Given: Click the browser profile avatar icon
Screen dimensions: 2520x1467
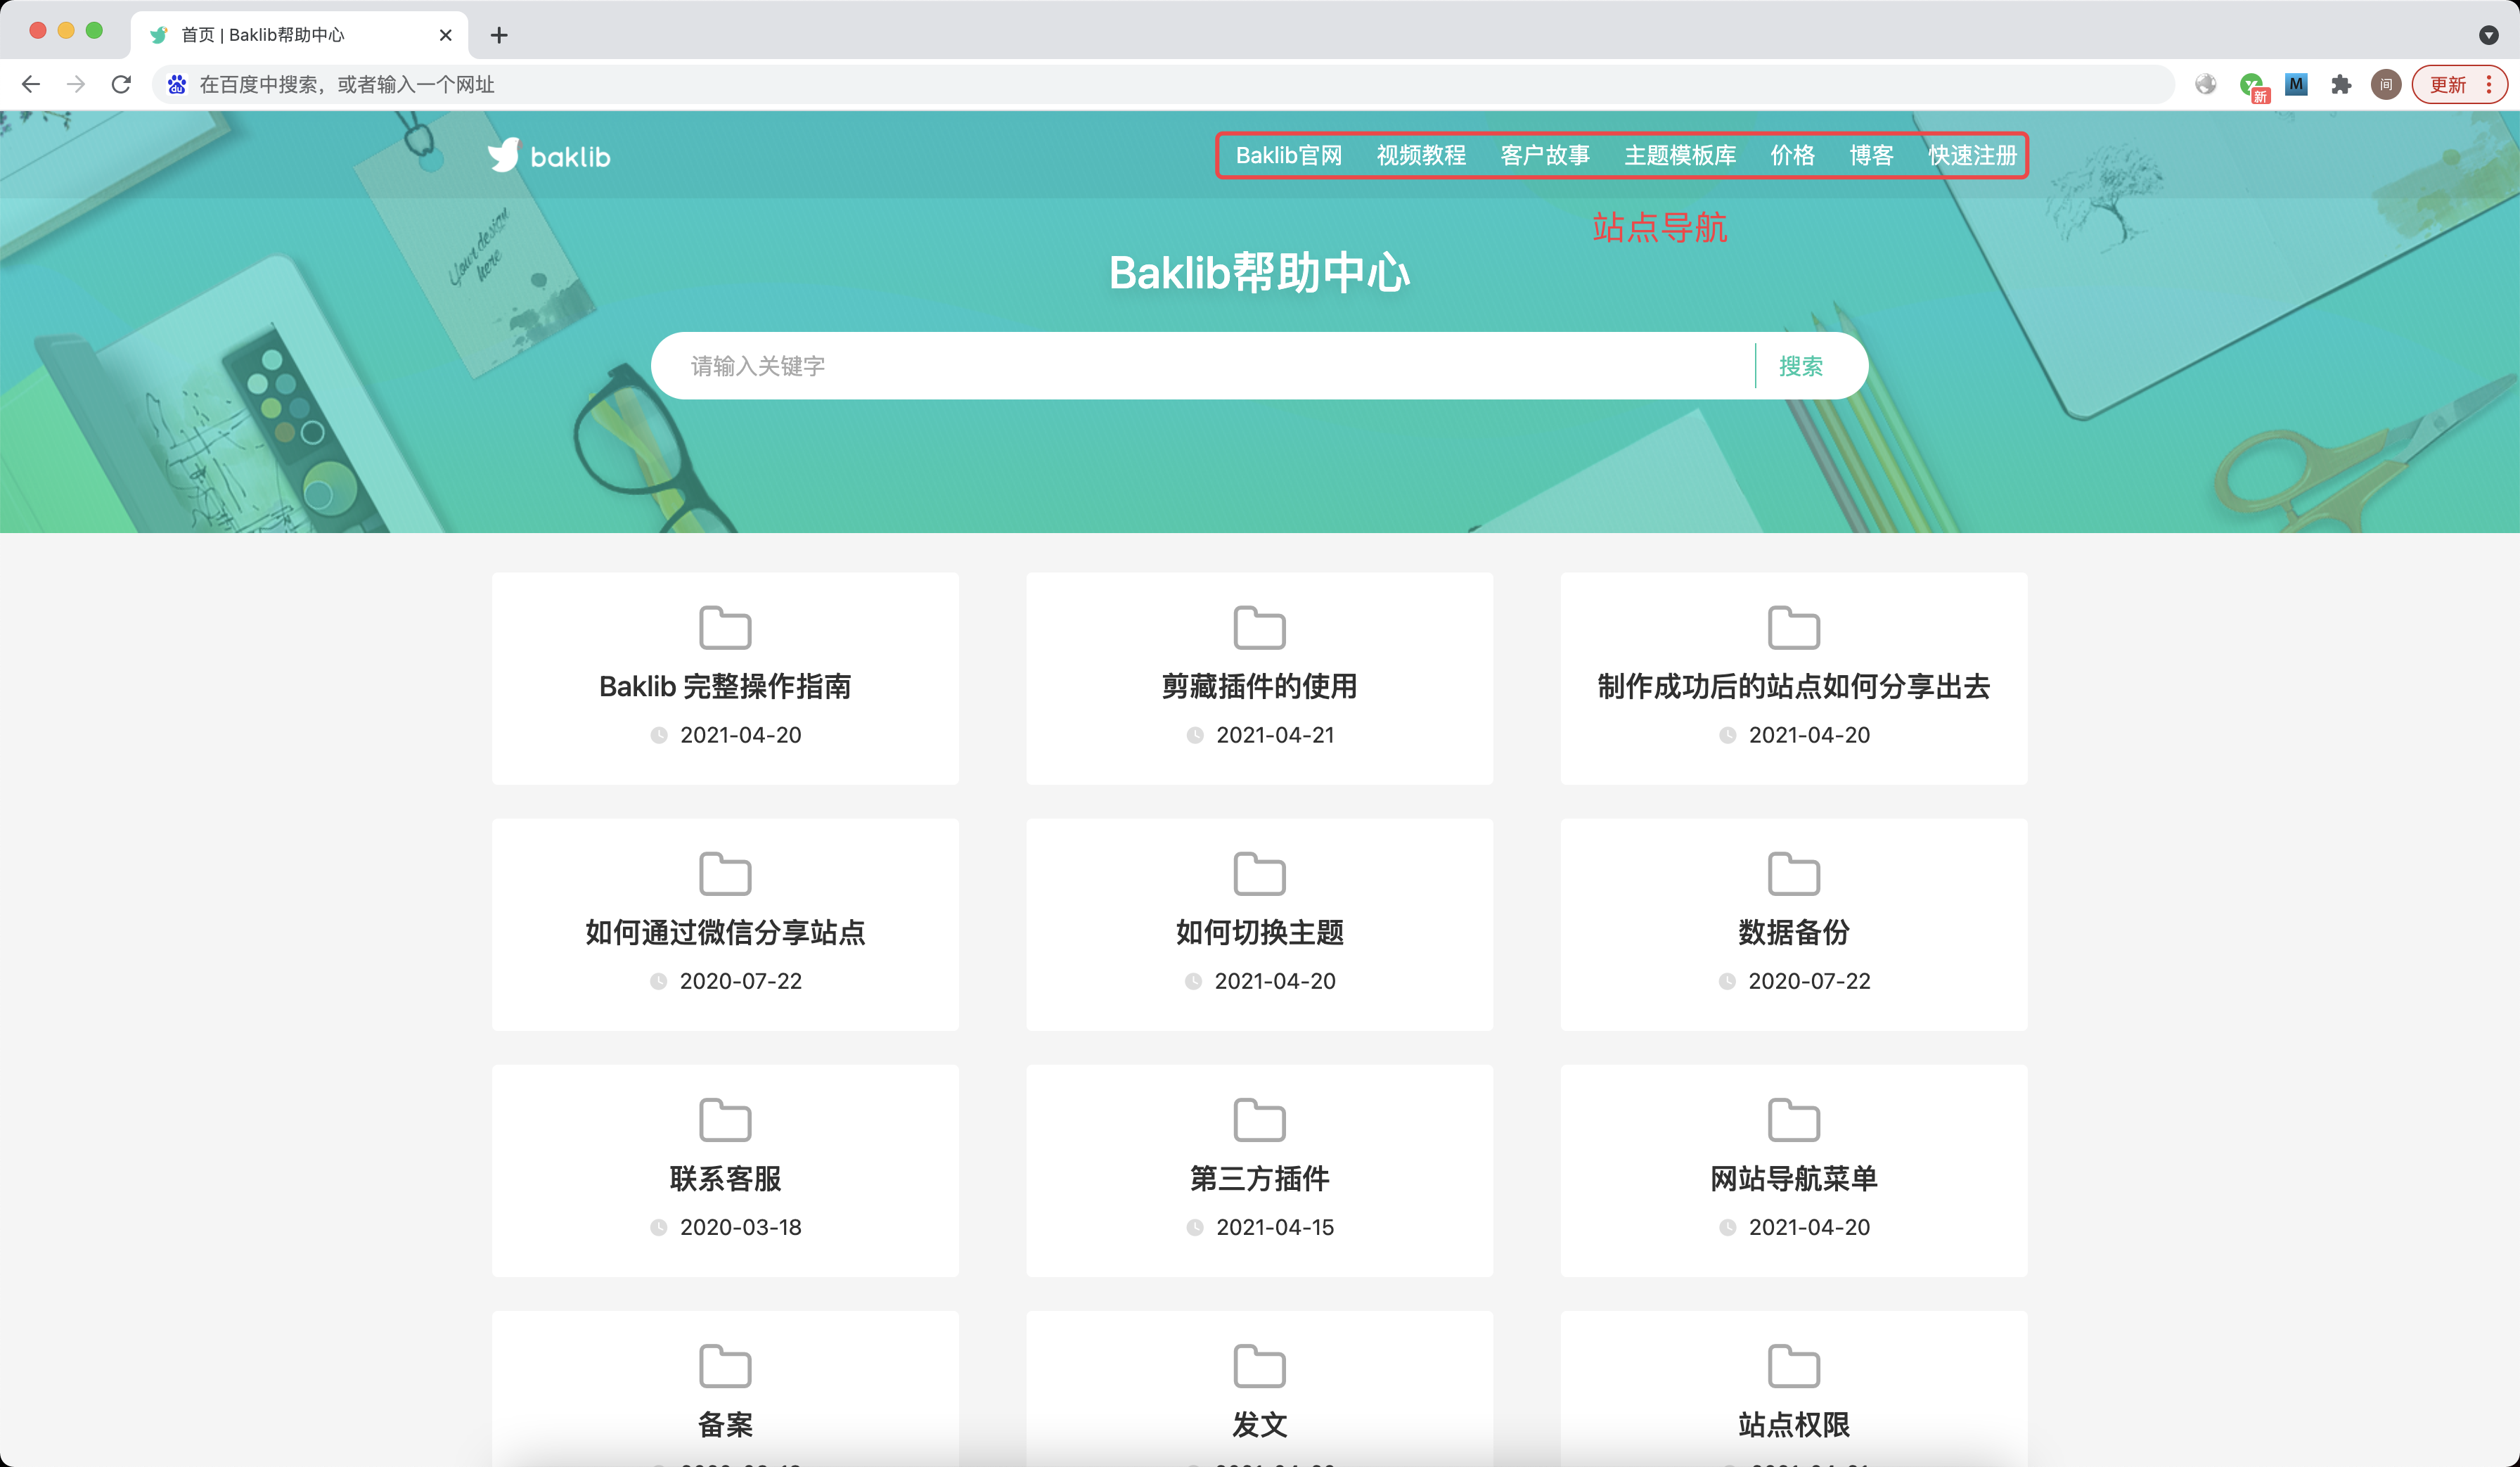Looking at the screenshot, I should (x=2386, y=85).
